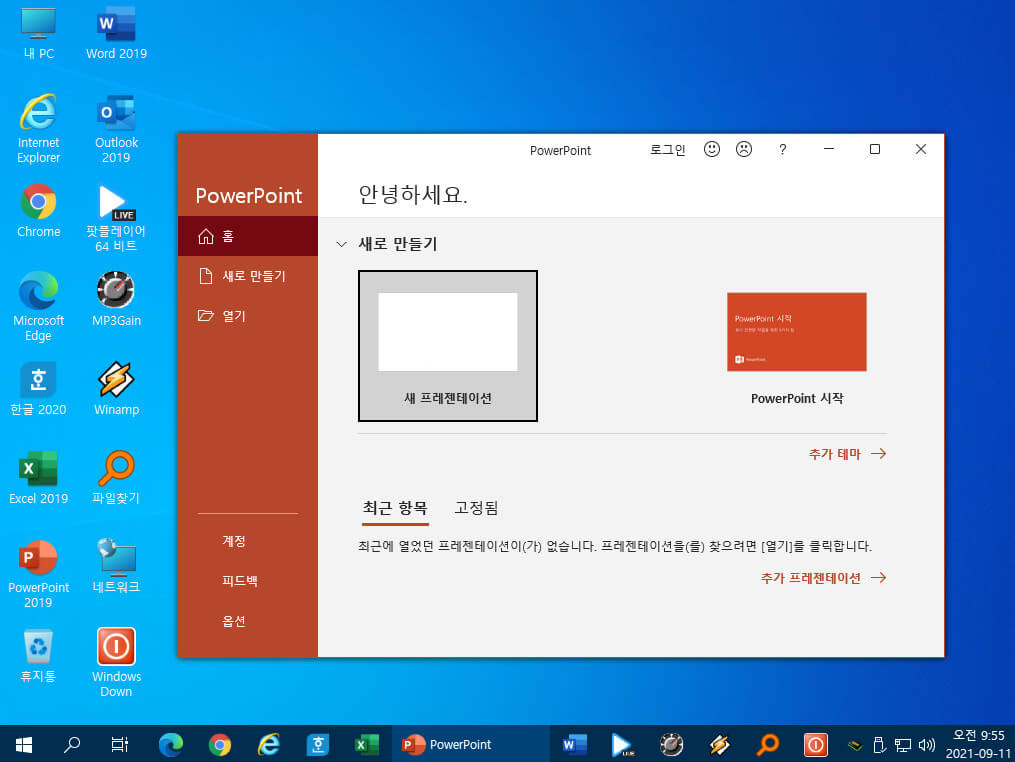Click the smiley face feedback icon
The width and height of the screenshot is (1015, 762).
point(711,150)
